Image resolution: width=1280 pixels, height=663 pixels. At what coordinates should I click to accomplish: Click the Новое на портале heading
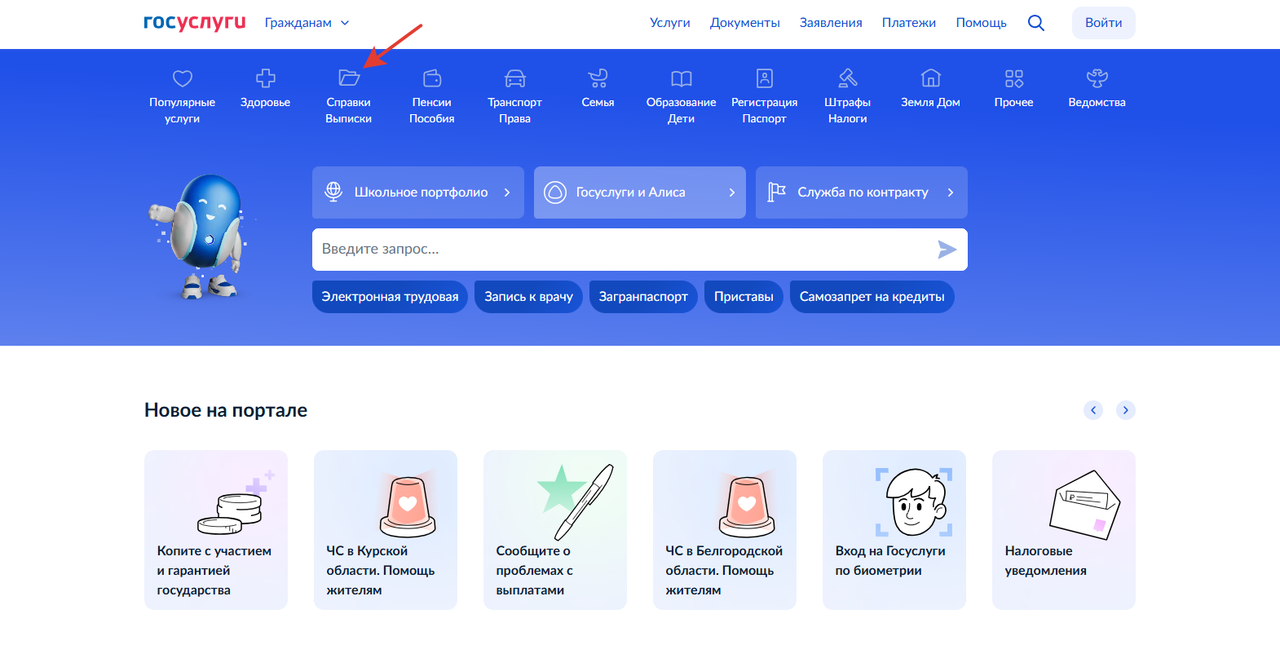[x=226, y=410]
